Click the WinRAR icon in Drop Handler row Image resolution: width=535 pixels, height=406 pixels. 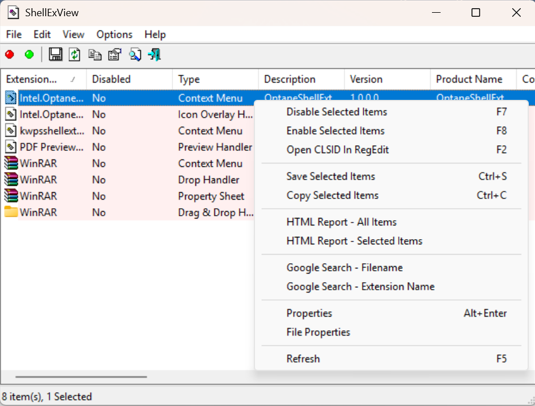11,179
